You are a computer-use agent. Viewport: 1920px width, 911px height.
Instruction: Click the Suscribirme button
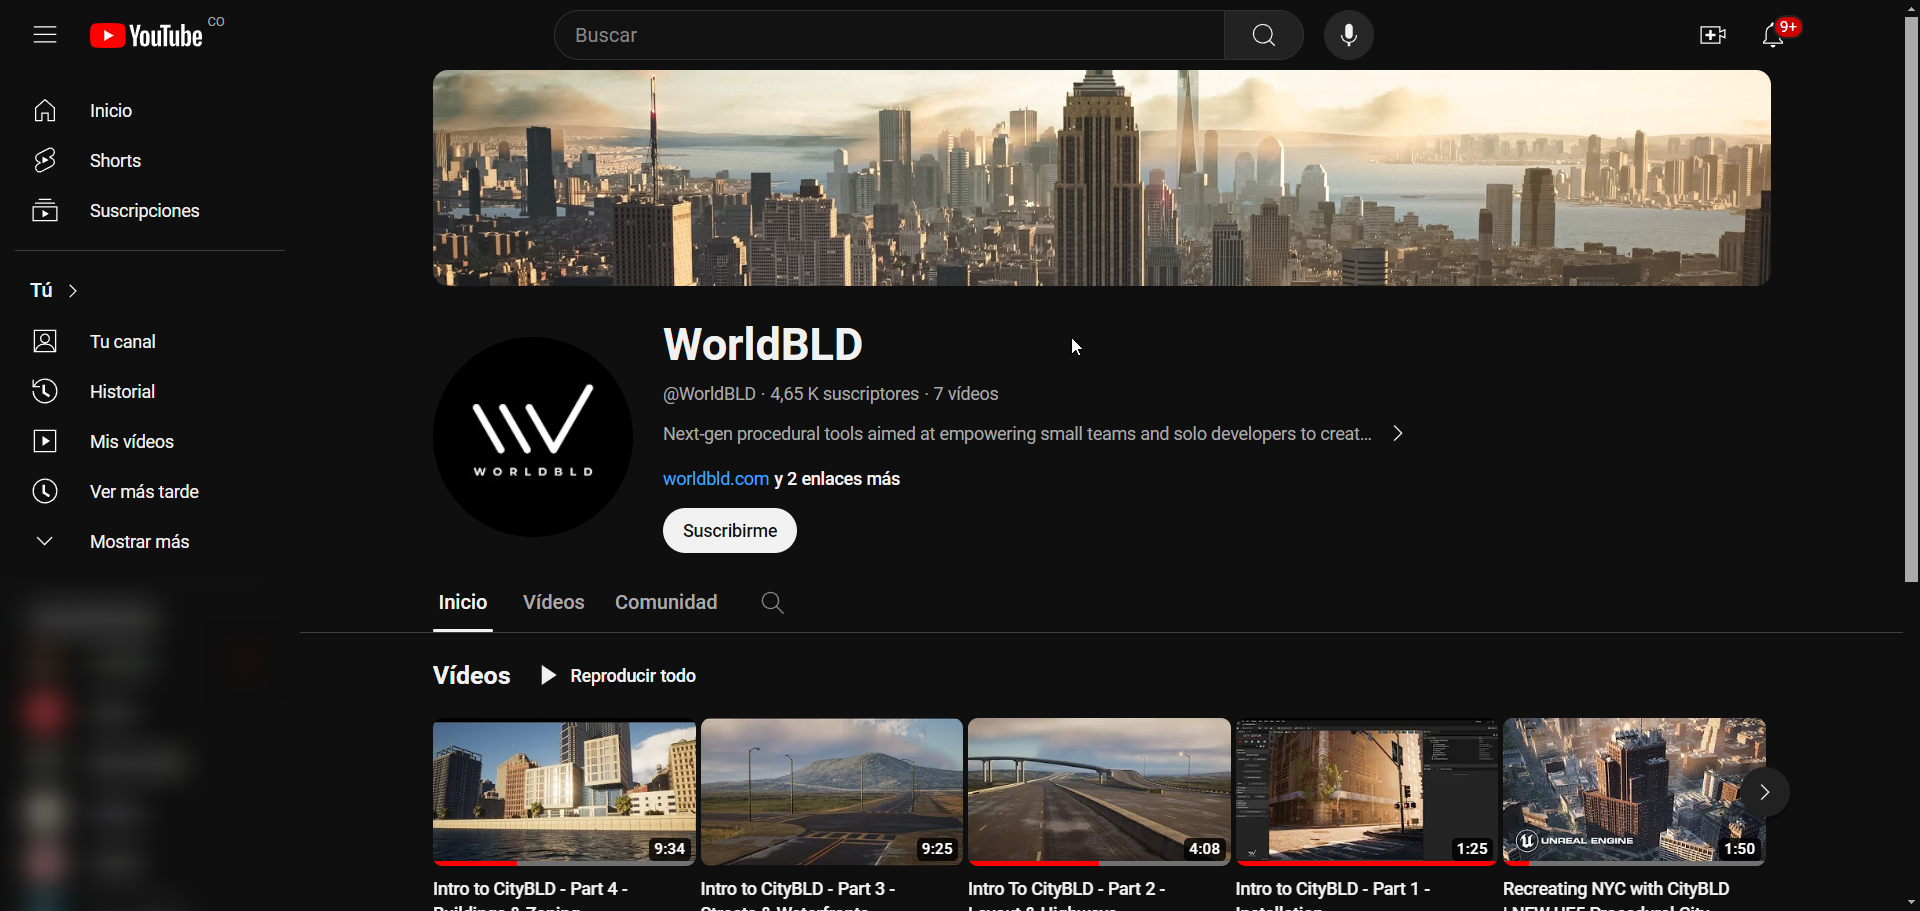click(730, 531)
